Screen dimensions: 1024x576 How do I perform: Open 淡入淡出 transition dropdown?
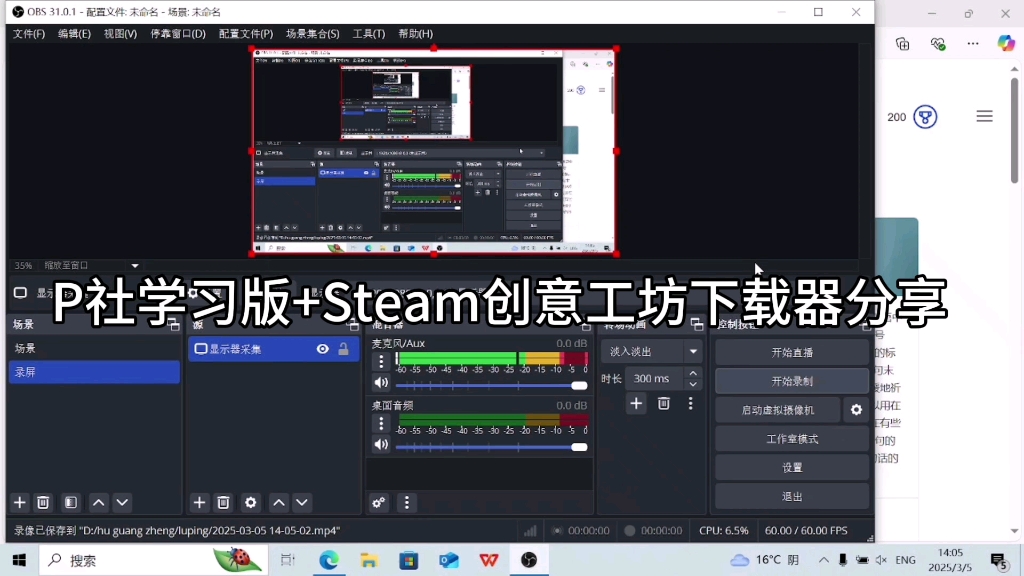[x=651, y=351]
